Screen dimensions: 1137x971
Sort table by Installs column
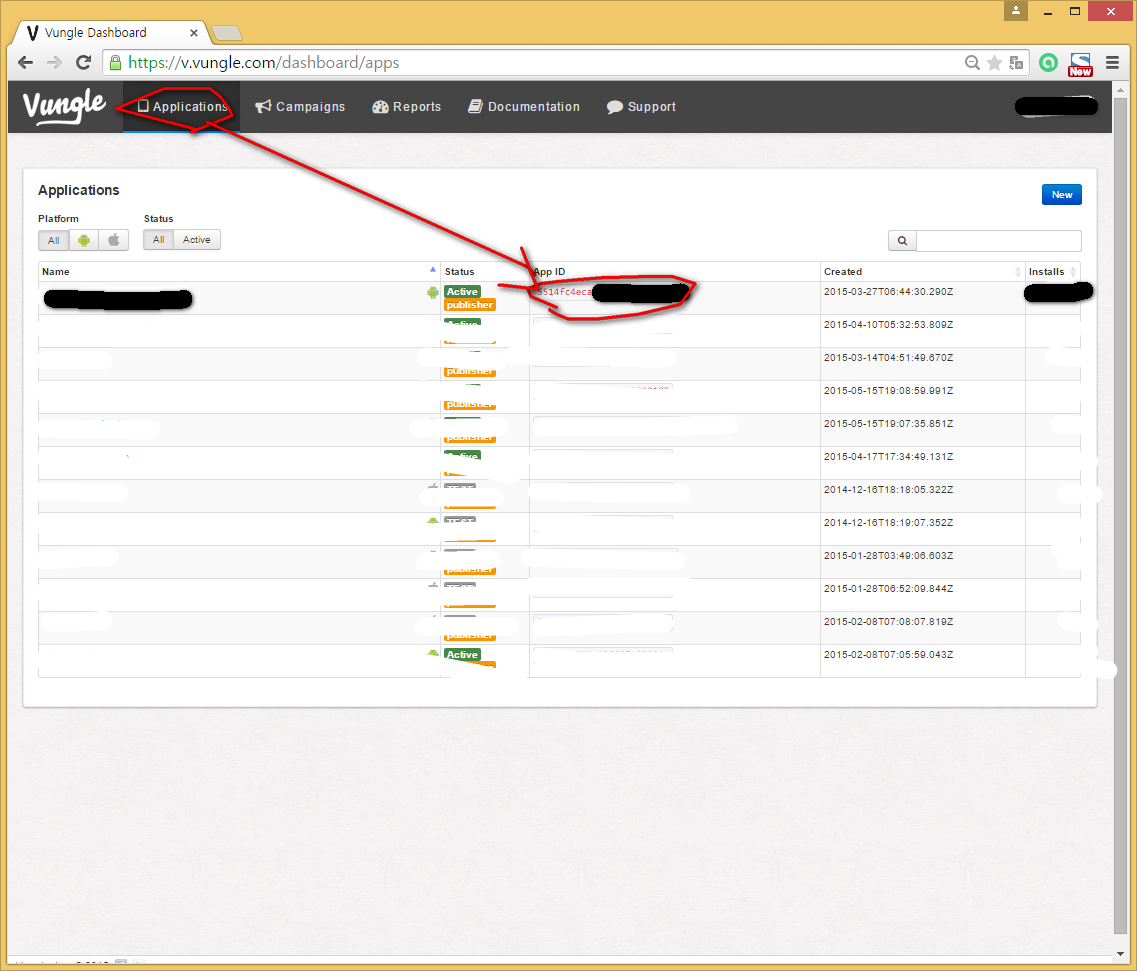[1053, 271]
